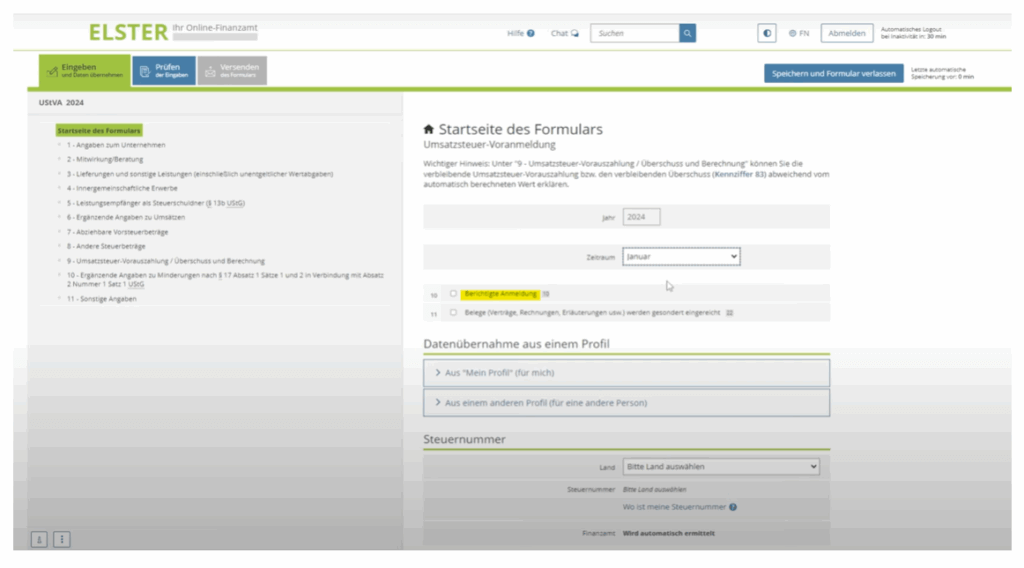Open the Land selection dropdown
1024x568 pixels.
click(x=720, y=467)
